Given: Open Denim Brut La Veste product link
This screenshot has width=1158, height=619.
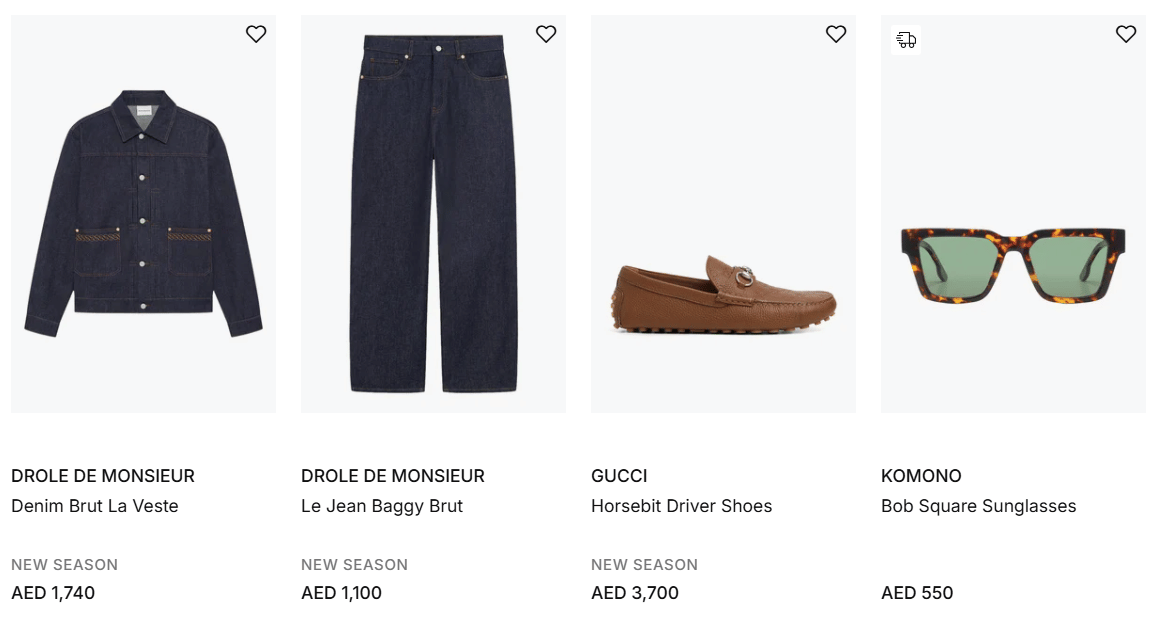Looking at the screenshot, I should (x=95, y=506).
